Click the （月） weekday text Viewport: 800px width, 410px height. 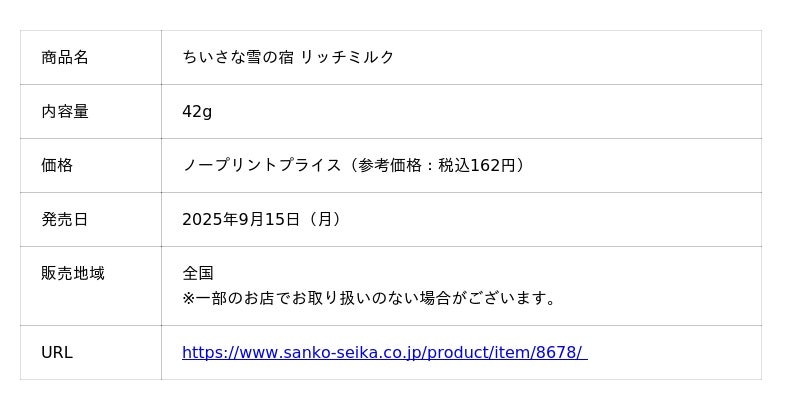(x=325, y=219)
